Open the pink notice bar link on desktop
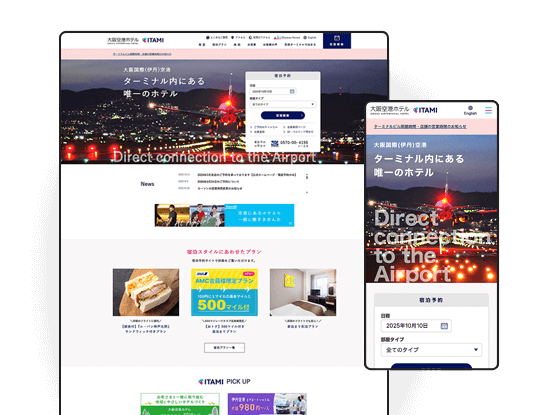Screen dimensions: 560x415 coord(142,54)
